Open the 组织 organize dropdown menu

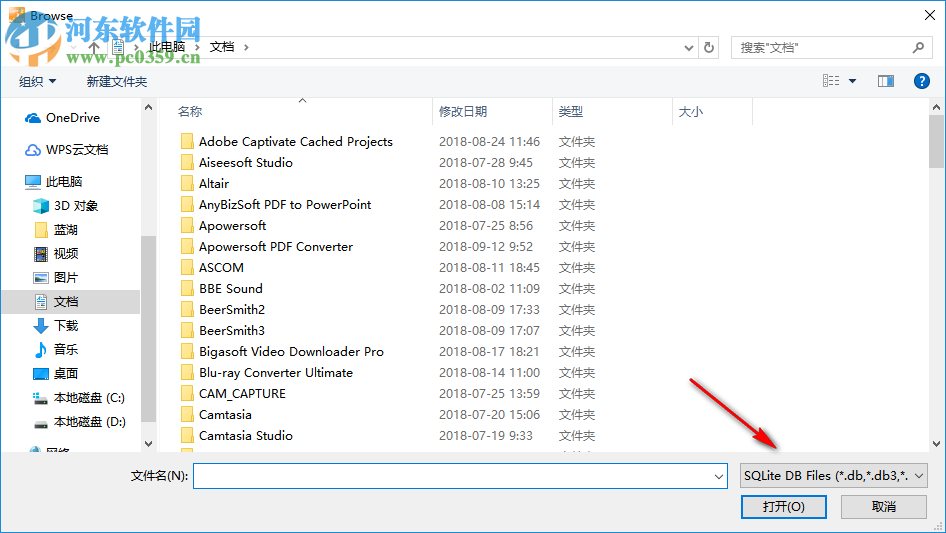[37, 81]
